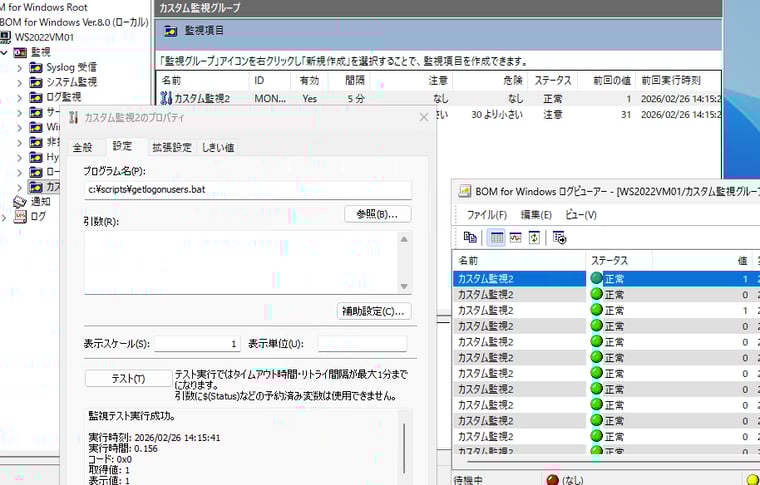The image size is (760, 485).
Task: Click the red circle icon beside (なし)
Action: tap(552, 480)
